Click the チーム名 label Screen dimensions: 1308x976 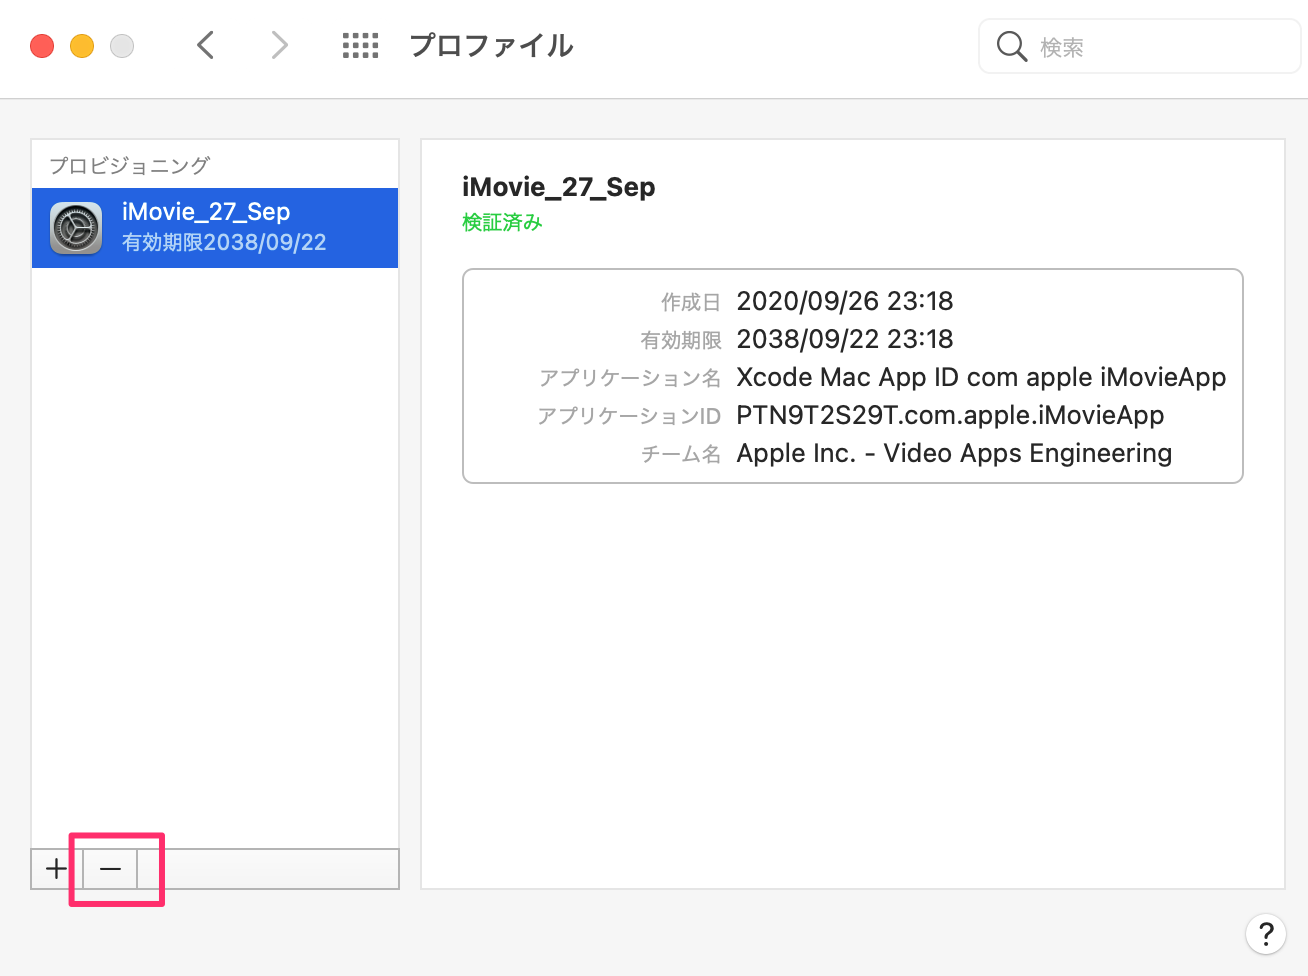pos(681,454)
